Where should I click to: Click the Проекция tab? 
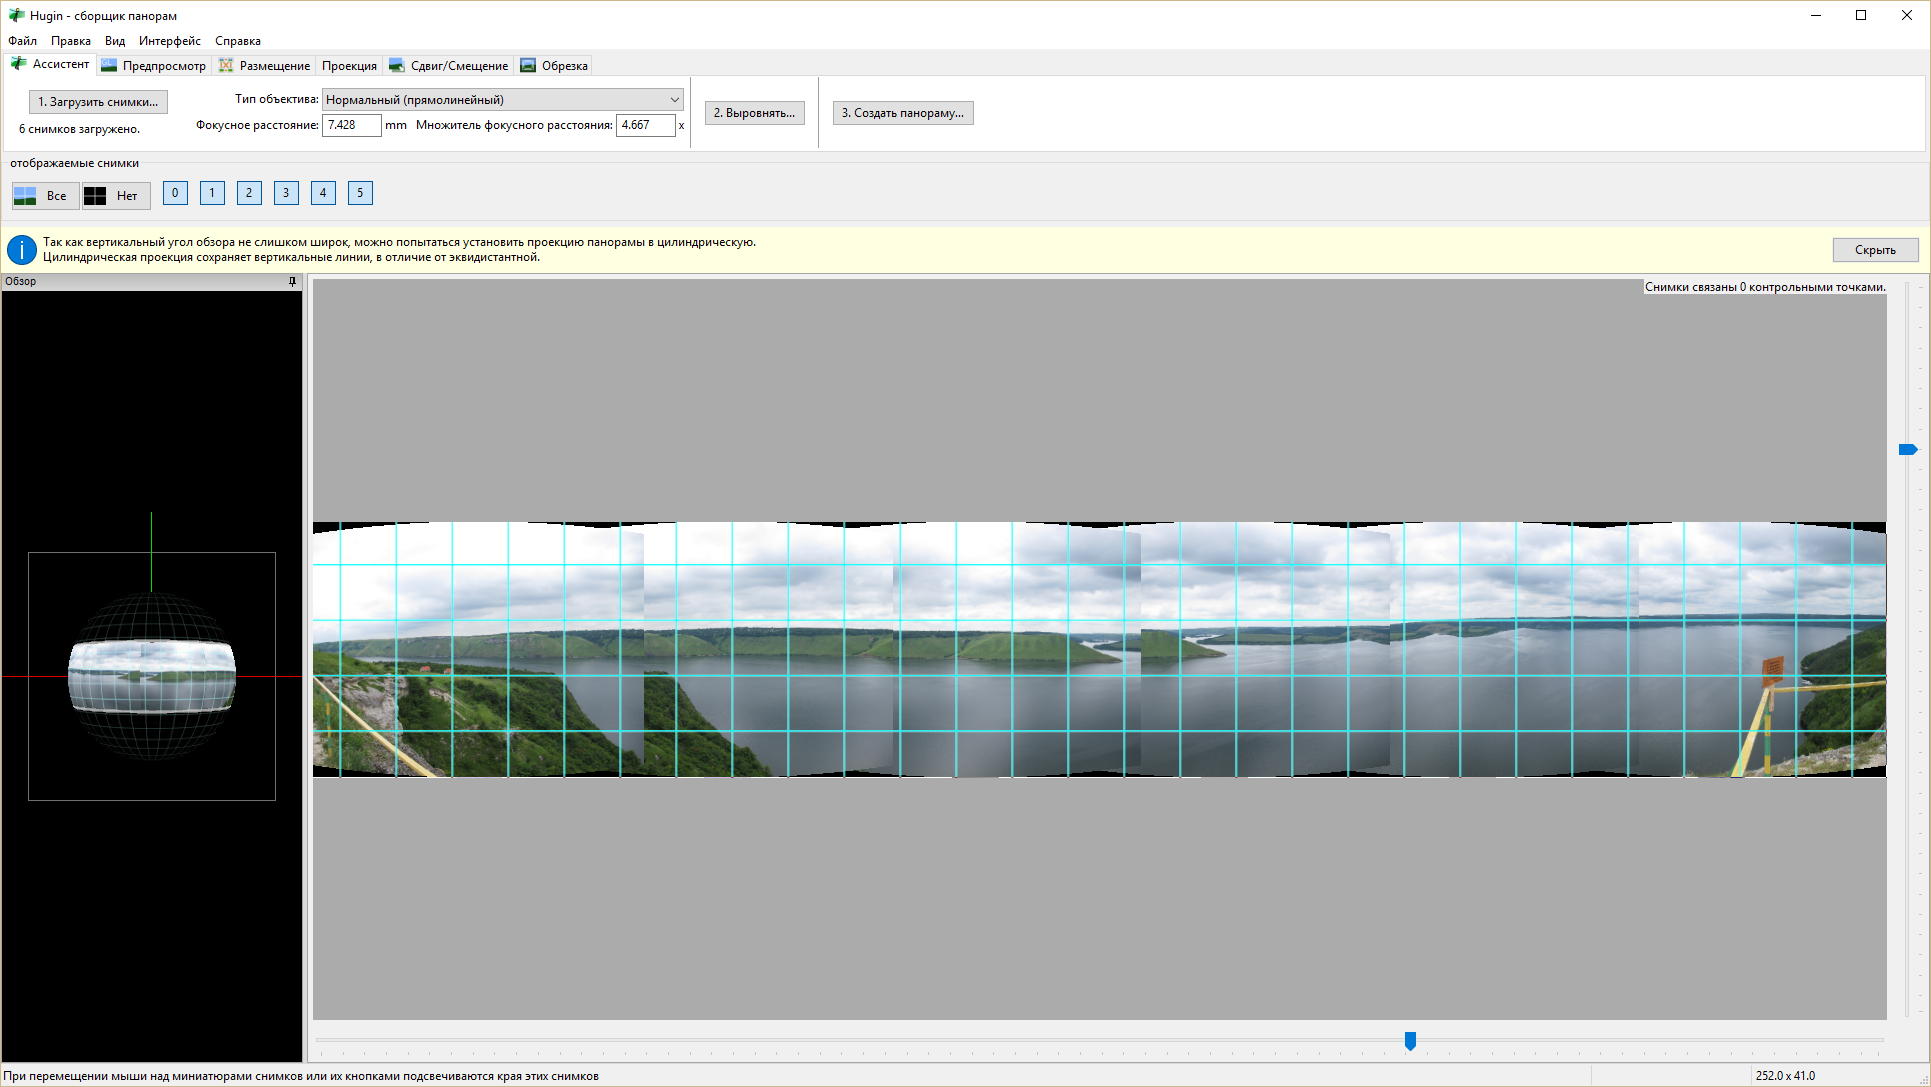click(349, 66)
